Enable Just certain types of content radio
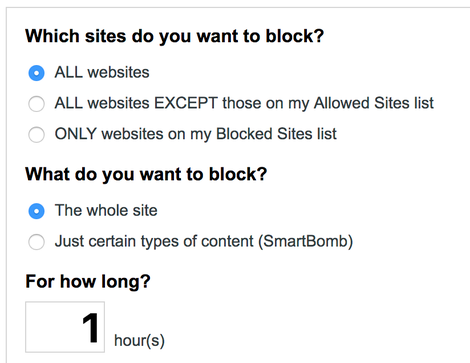 click(36, 242)
